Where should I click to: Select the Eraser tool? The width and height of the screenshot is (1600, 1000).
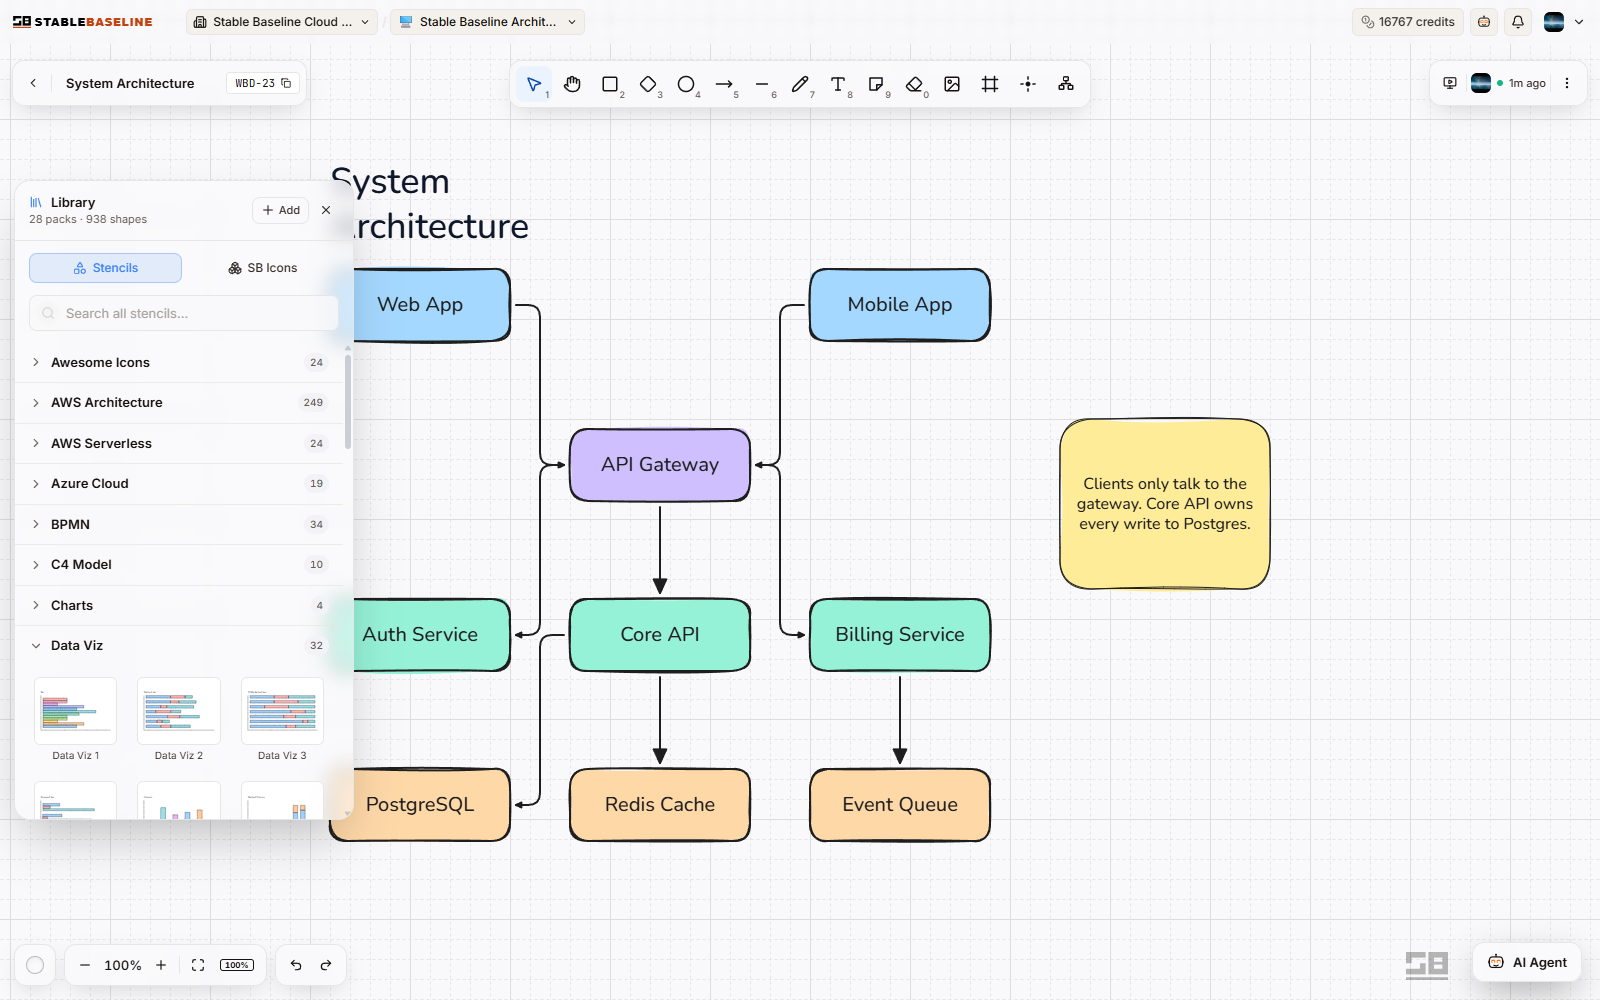(x=914, y=84)
